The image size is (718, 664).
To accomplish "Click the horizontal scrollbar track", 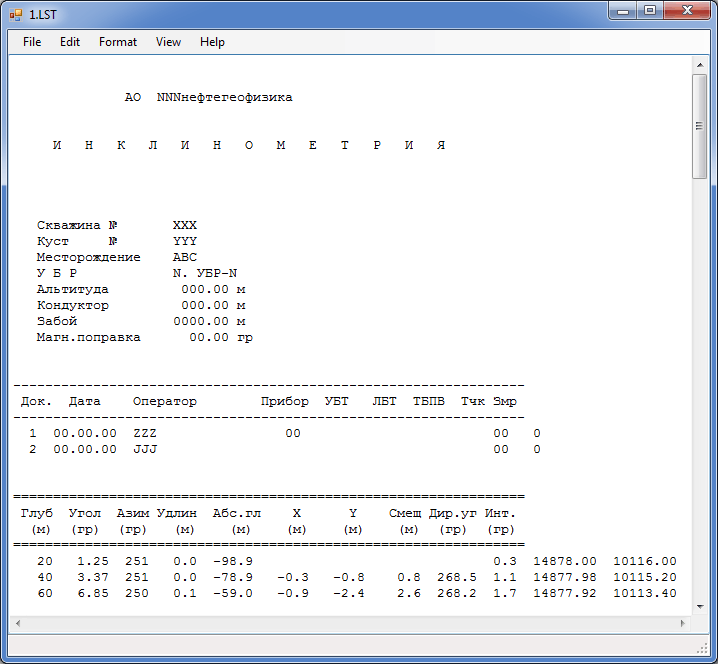I will (350, 623).
